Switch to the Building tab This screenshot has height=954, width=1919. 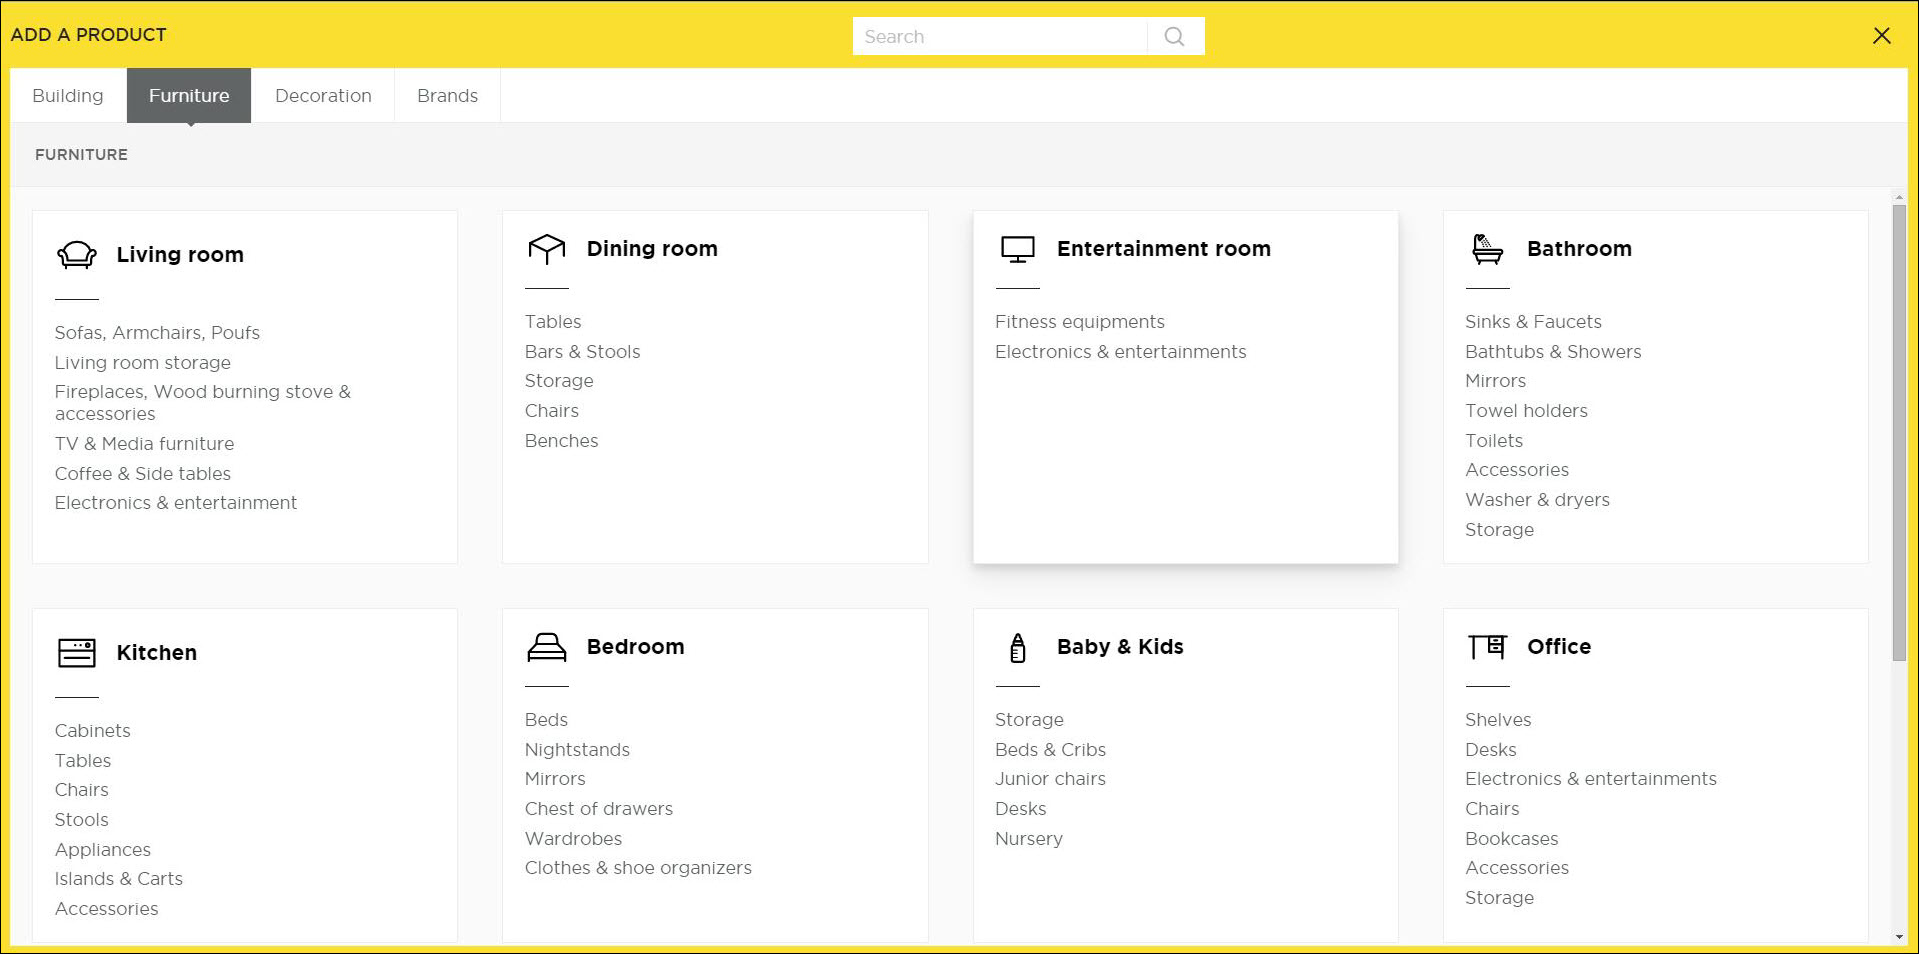coord(68,96)
